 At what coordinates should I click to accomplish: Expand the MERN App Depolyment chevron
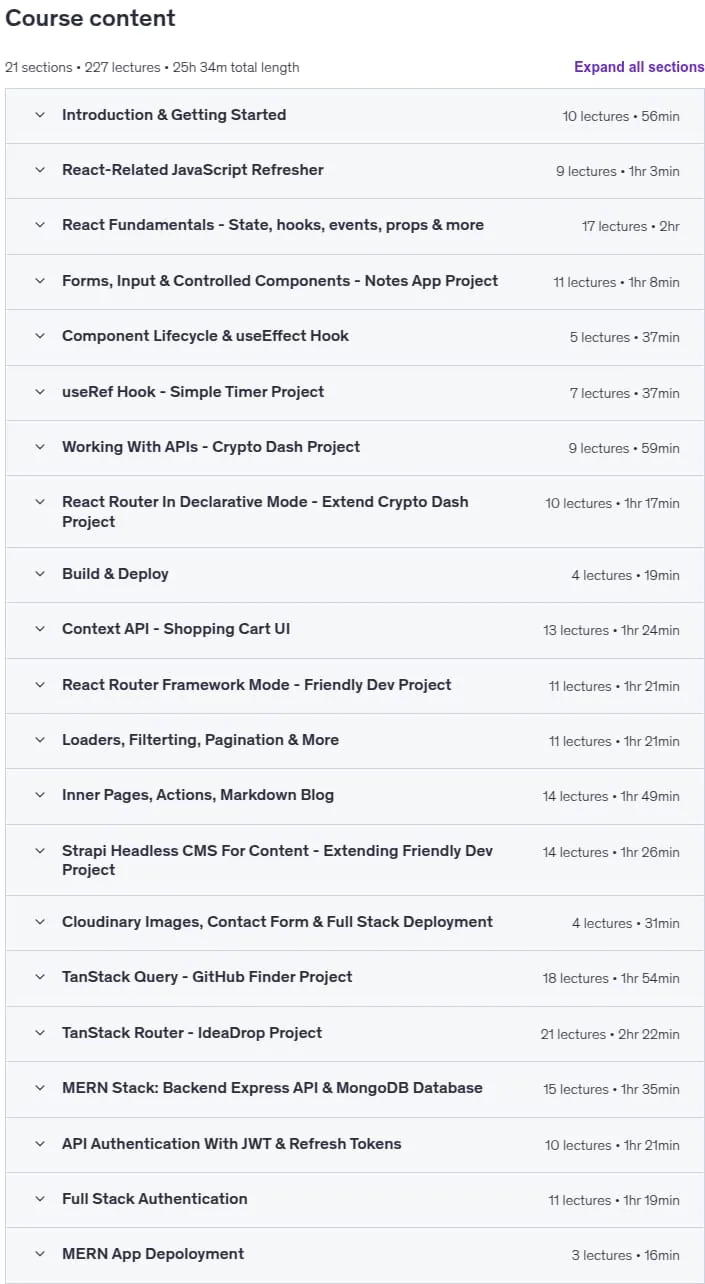click(40, 1254)
